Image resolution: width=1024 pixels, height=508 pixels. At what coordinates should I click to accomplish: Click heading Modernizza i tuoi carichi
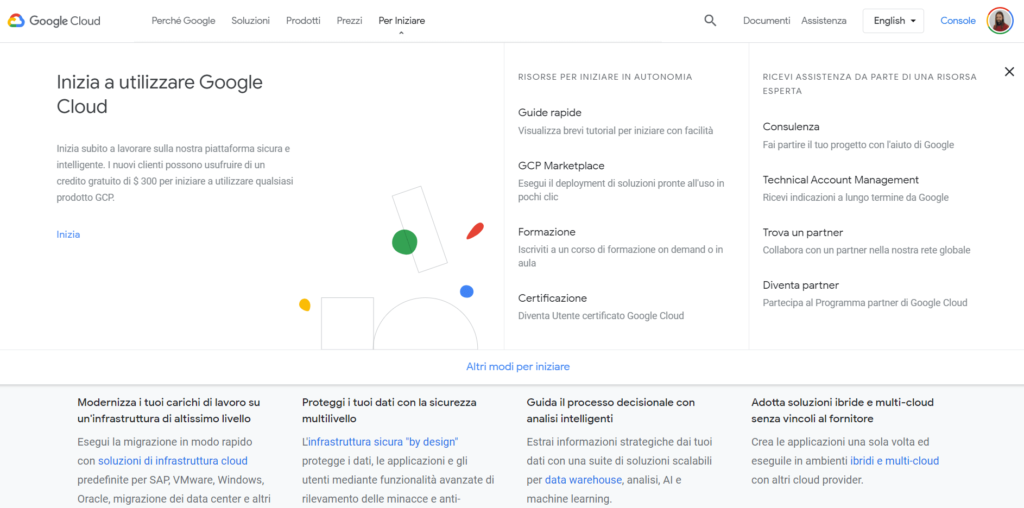(168, 410)
